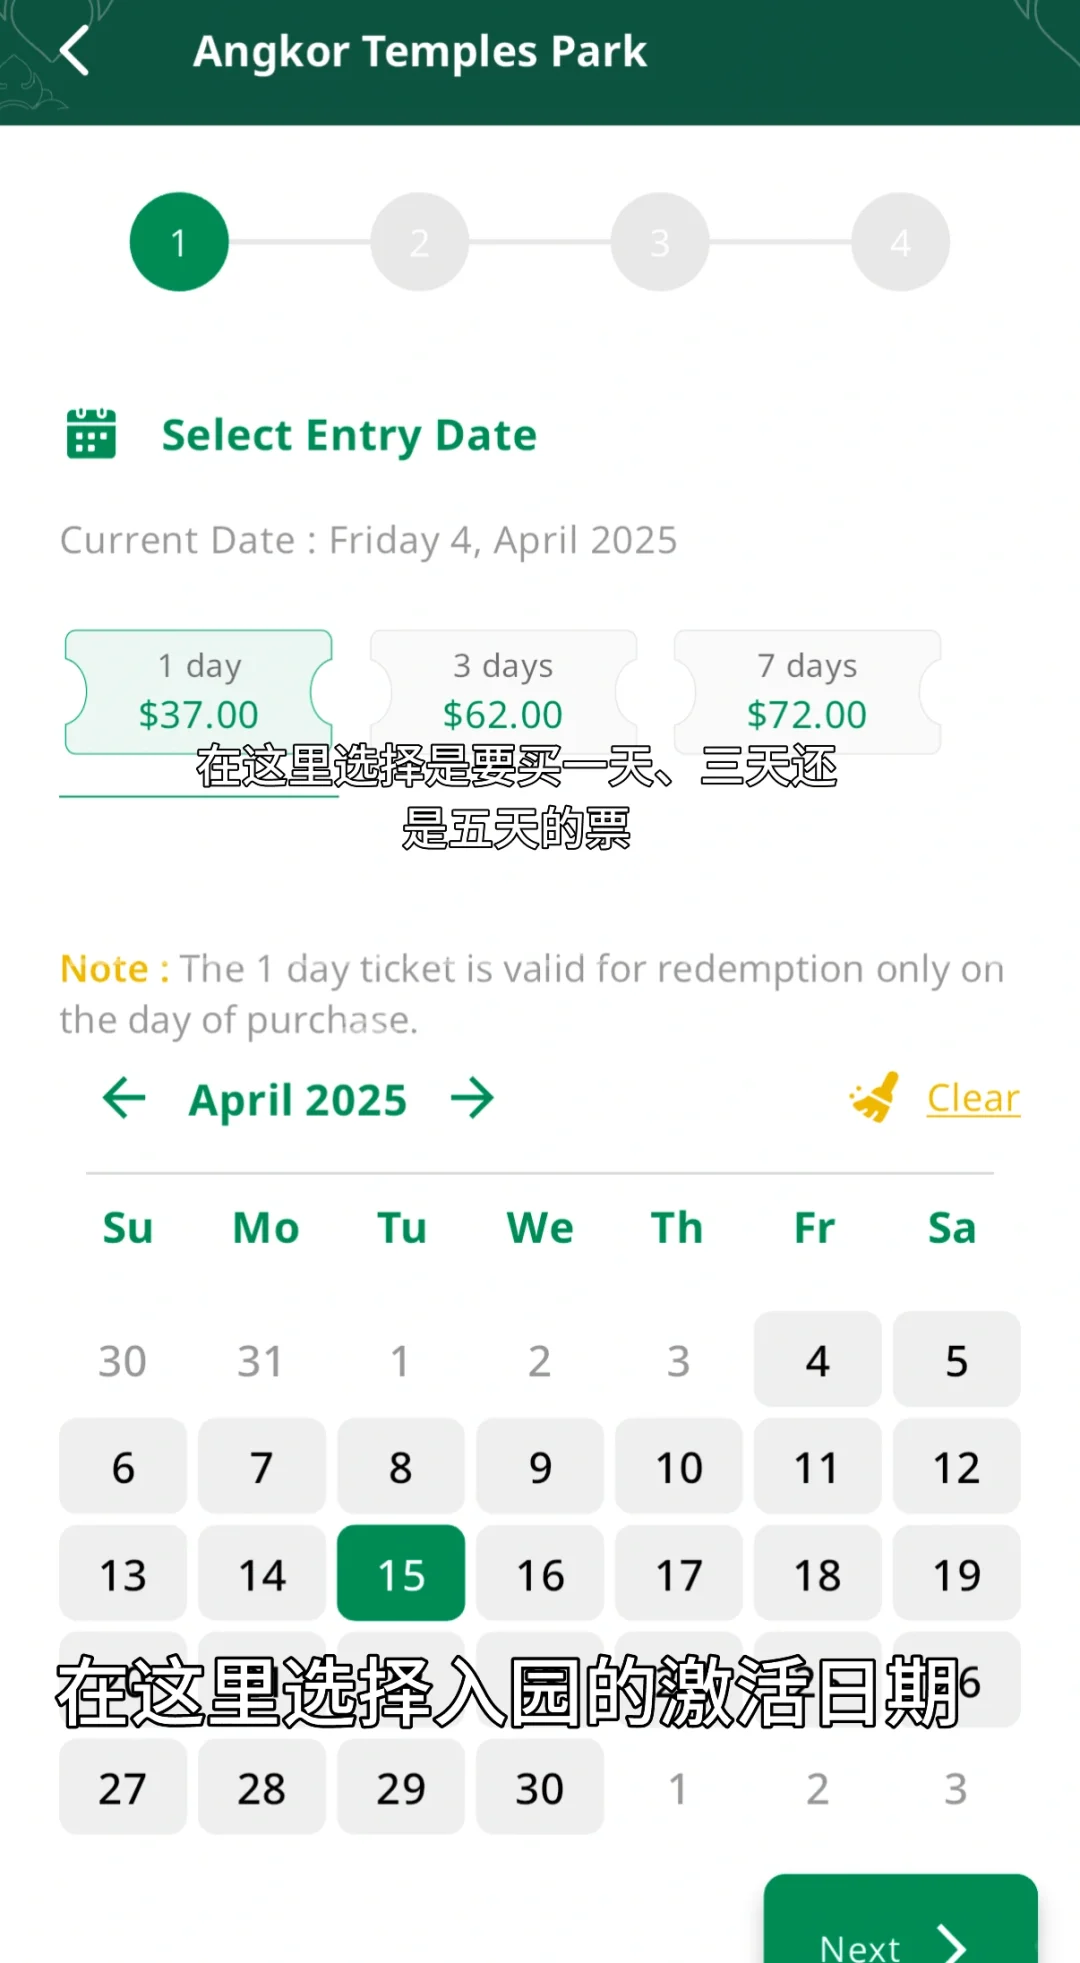
Task: Select April 15 on the calendar
Action: point(401,1574)
